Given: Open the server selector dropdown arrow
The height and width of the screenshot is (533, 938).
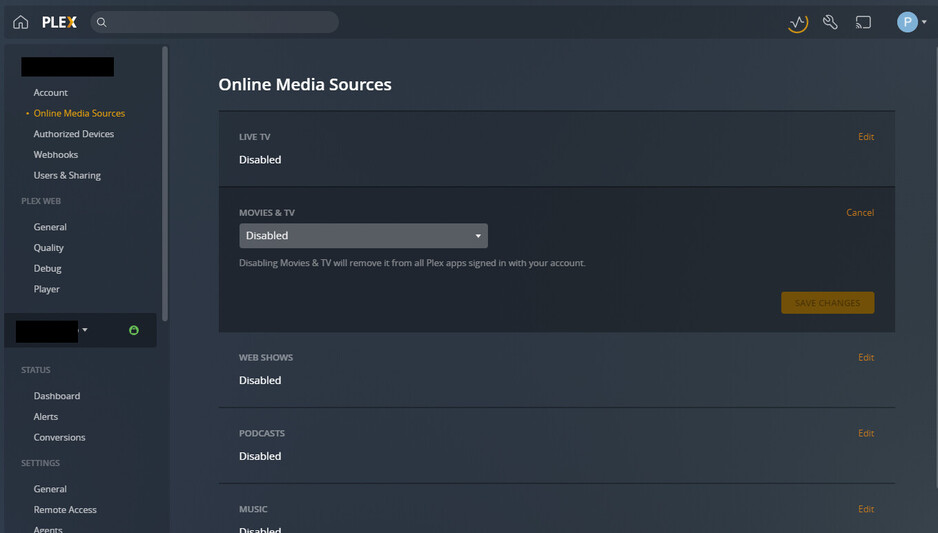Looking at the screenshot, I should (x=85, y=330).
